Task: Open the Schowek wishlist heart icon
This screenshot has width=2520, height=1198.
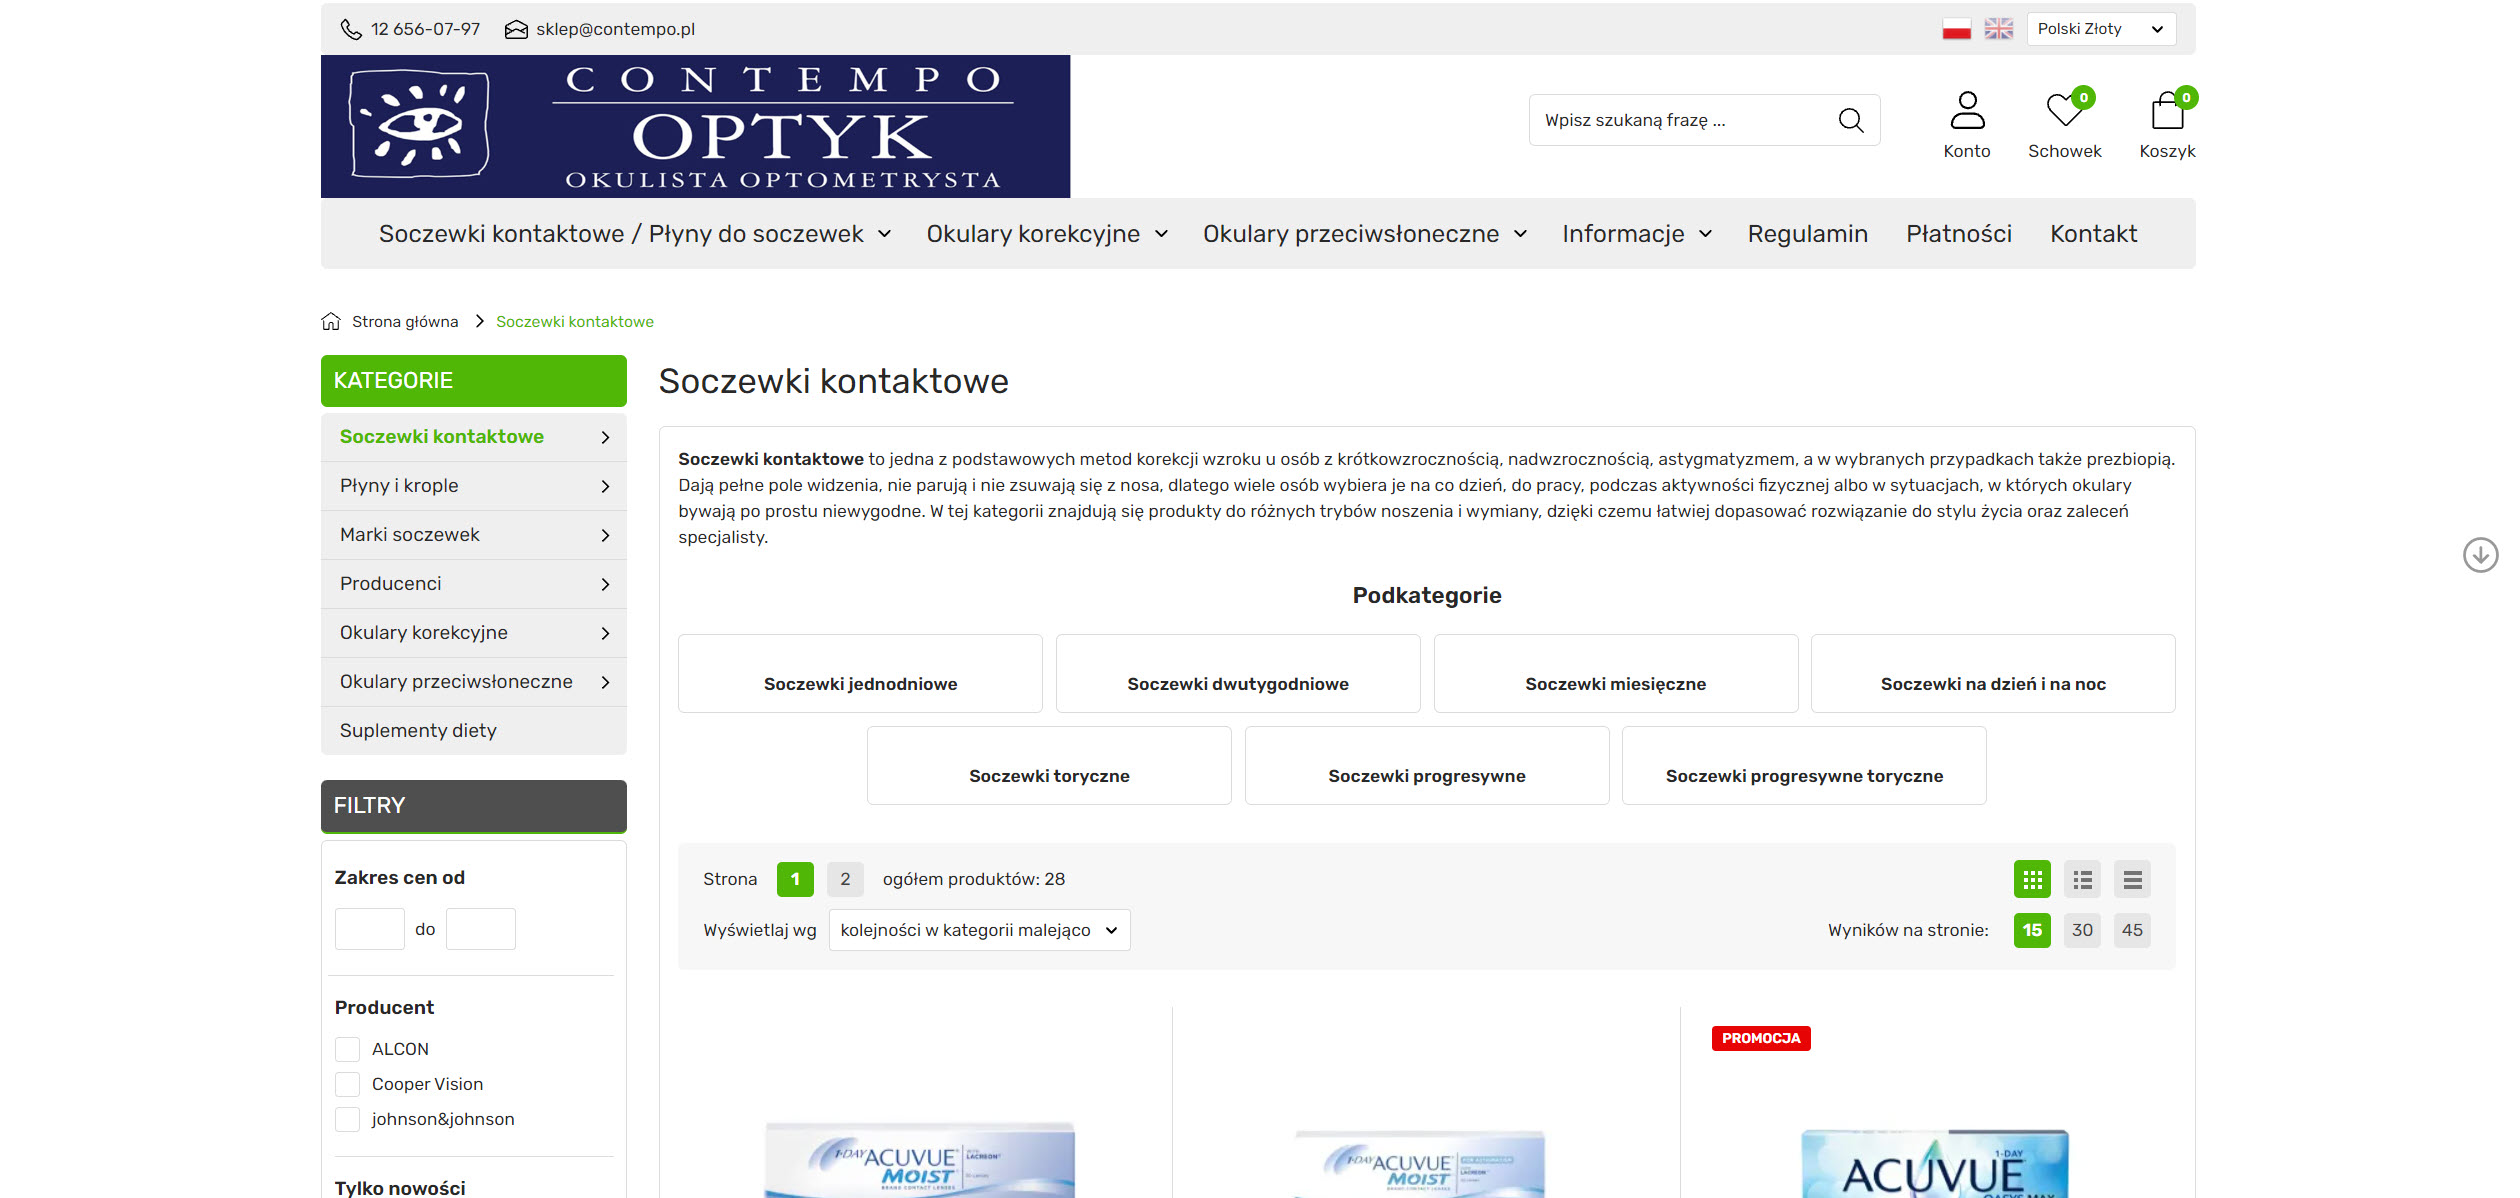Action: 2064,110
